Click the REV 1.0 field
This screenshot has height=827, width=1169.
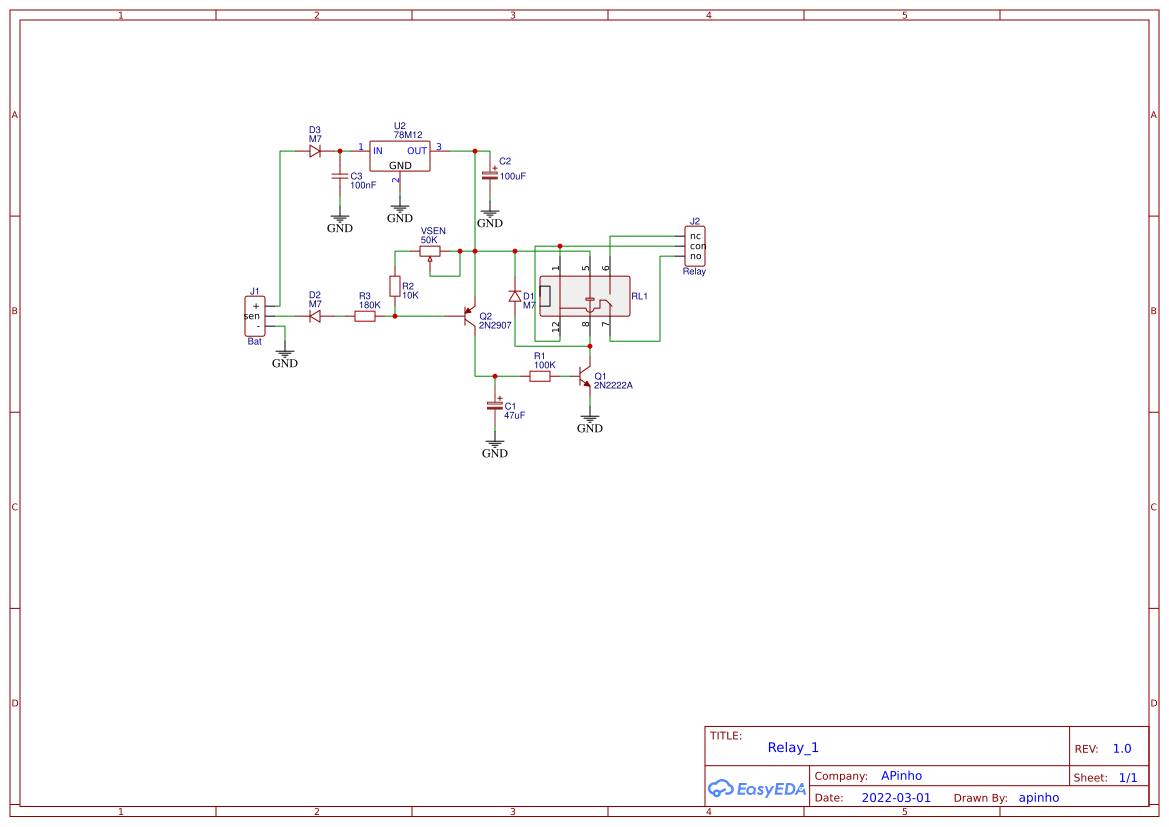(1119, 747)
